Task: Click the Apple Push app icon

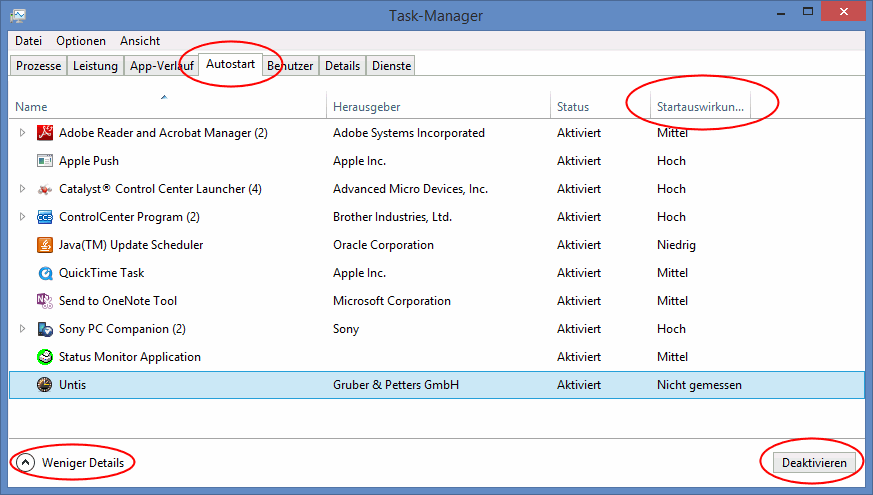Action: point(44,161)
